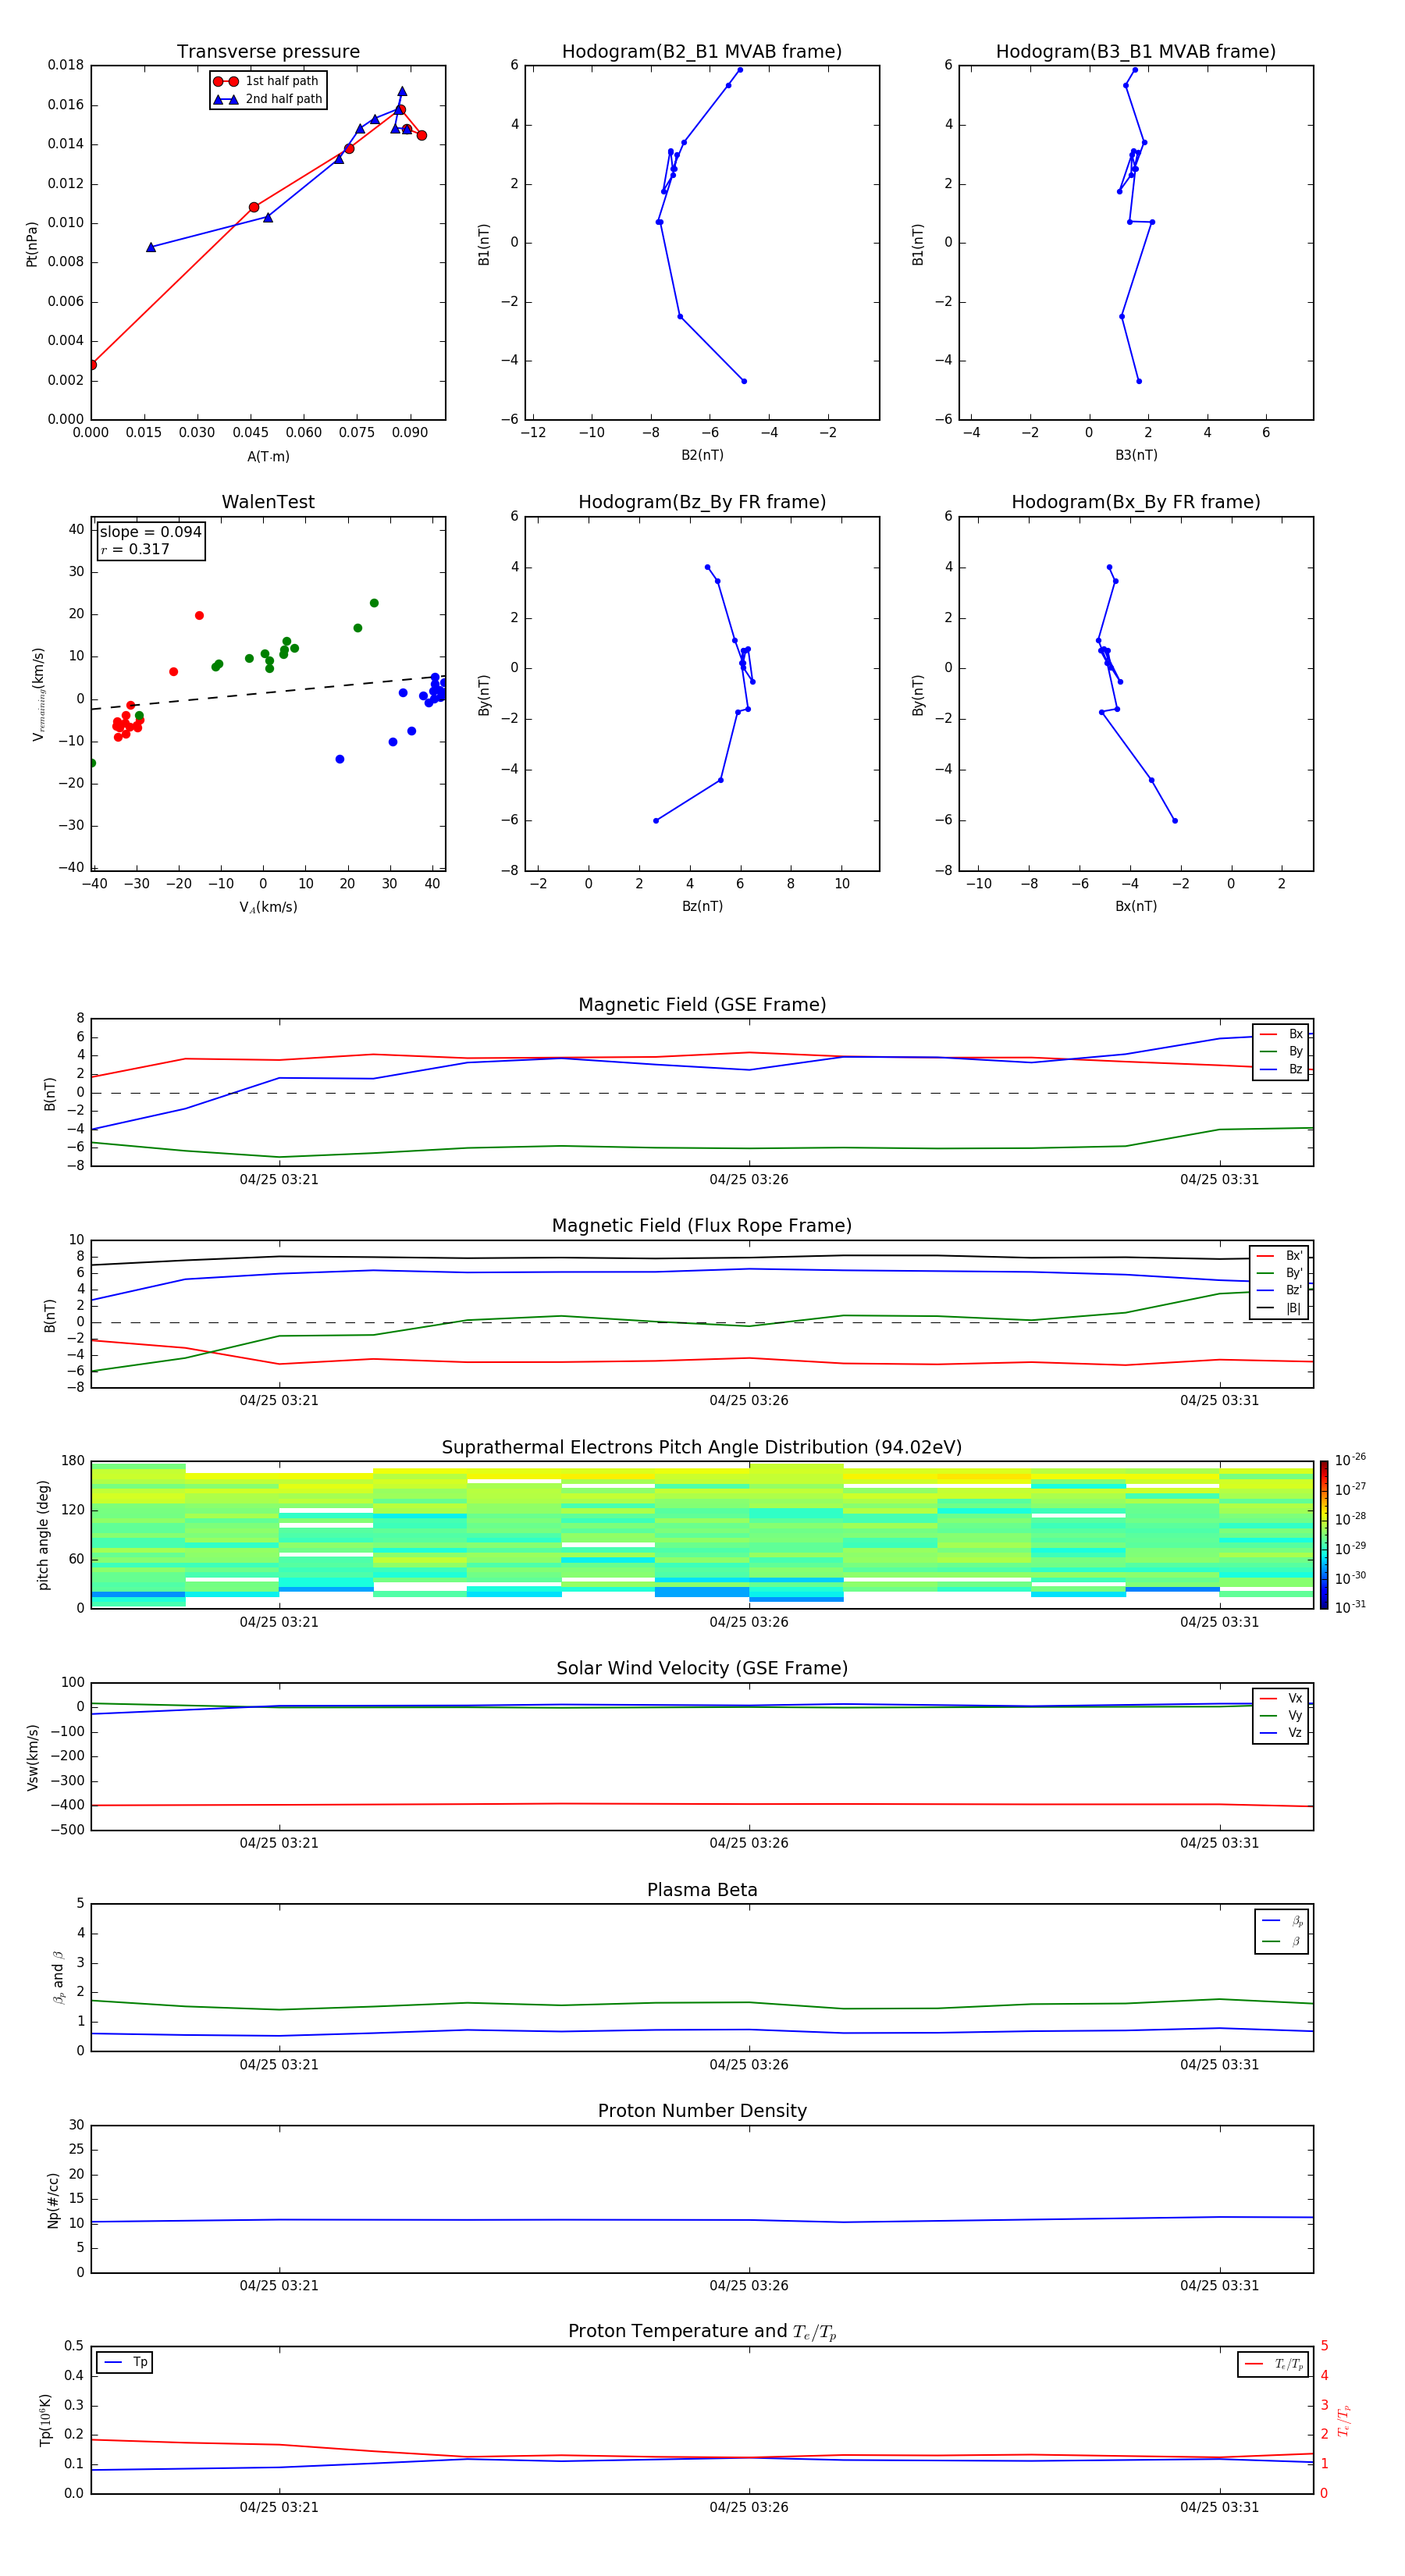Click the highest green point in WalenTest
The image size is (1405, 2576).
click(374, 603)
